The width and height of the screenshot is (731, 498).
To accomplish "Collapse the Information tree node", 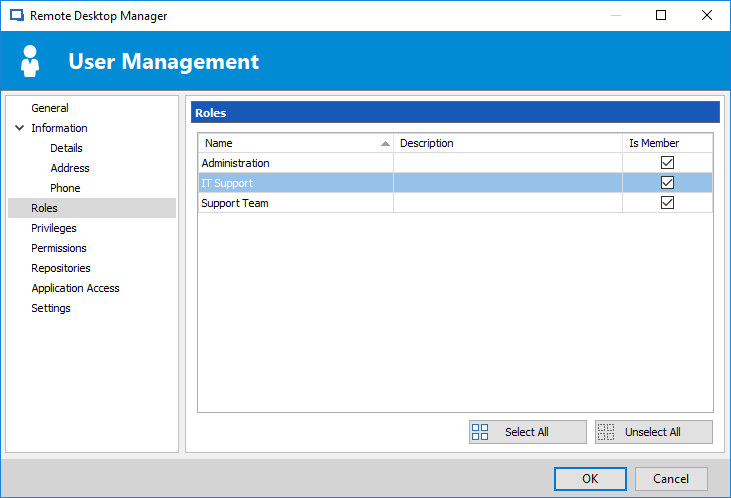I will 20,128.
